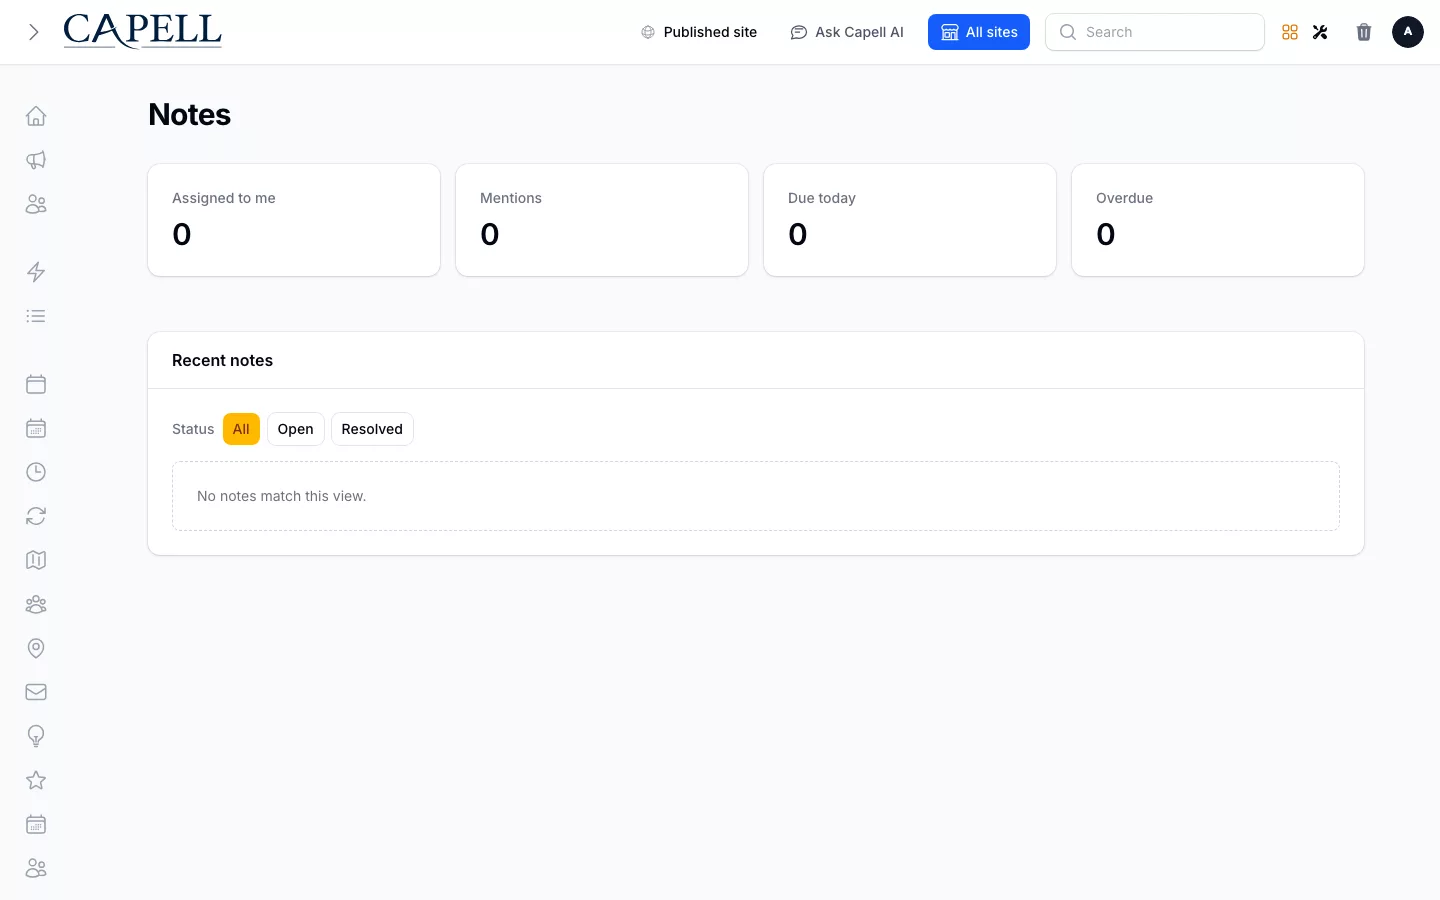Filter recent notes by Open status
The width and height of the screenshot is (1440, 900).
point(296,429)
